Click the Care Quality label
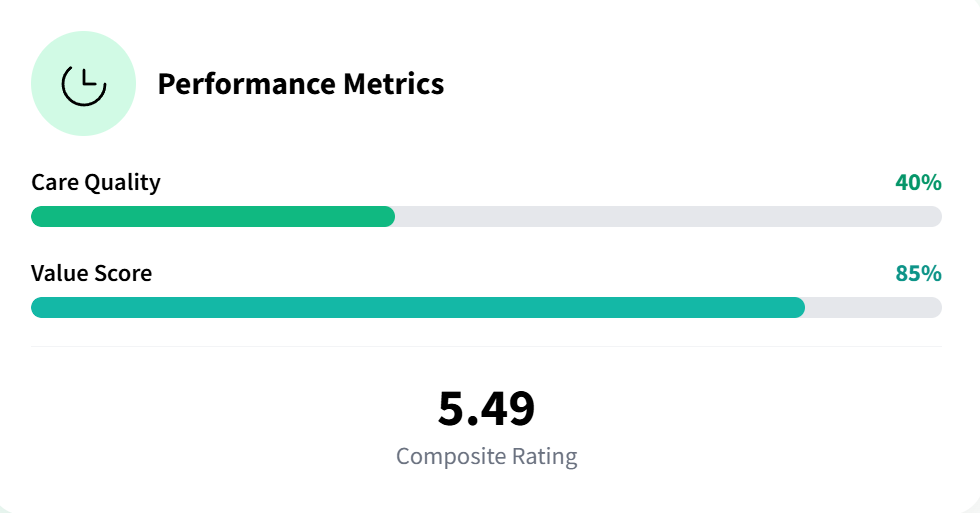The height and width of the screenshot is (513, 980). 96,183
